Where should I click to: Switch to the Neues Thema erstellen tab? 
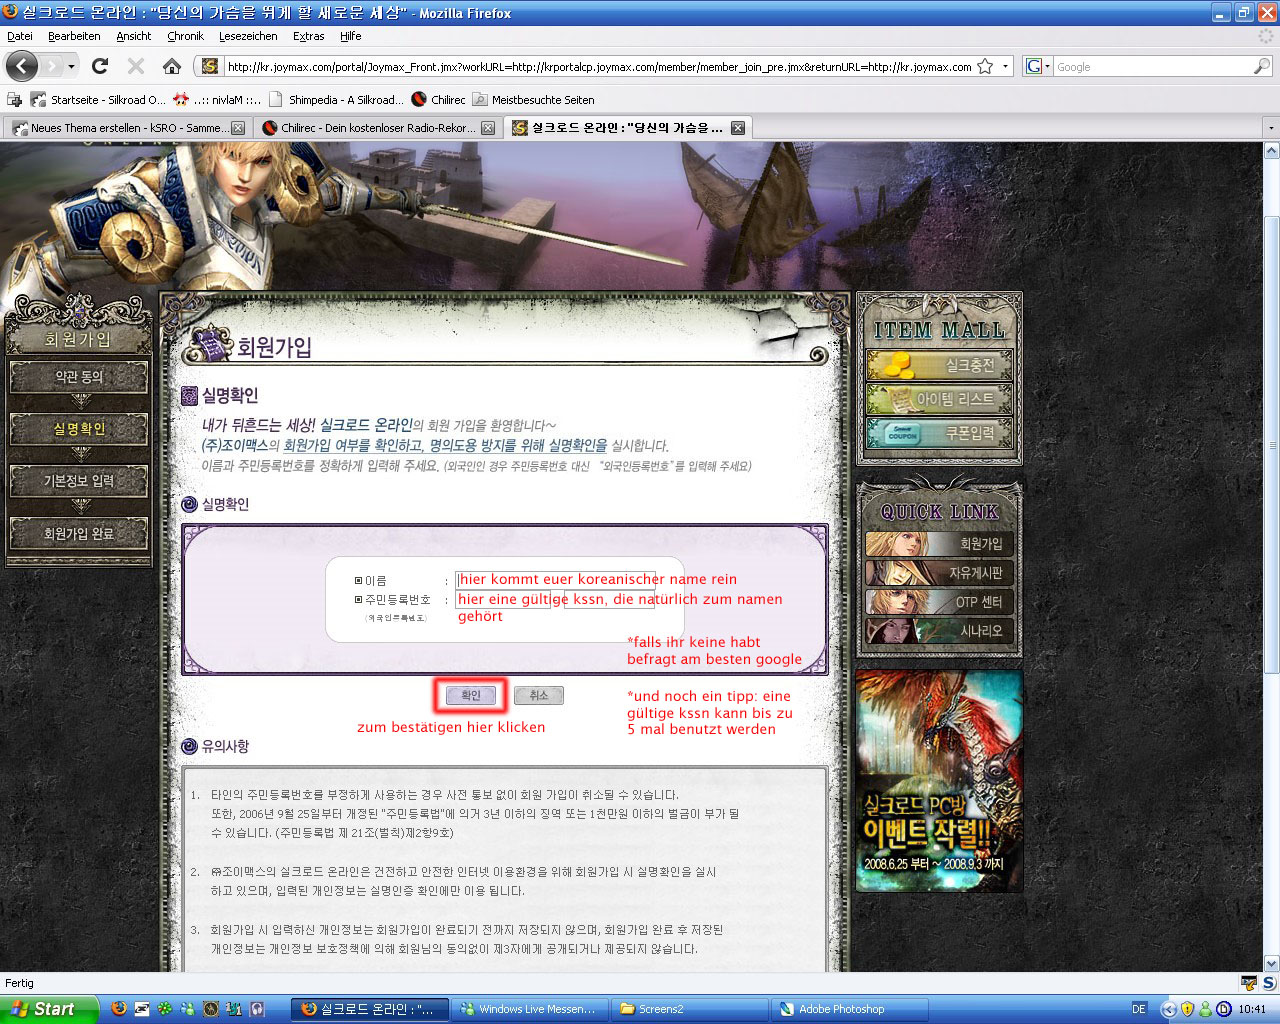click(x=120, y=128)
